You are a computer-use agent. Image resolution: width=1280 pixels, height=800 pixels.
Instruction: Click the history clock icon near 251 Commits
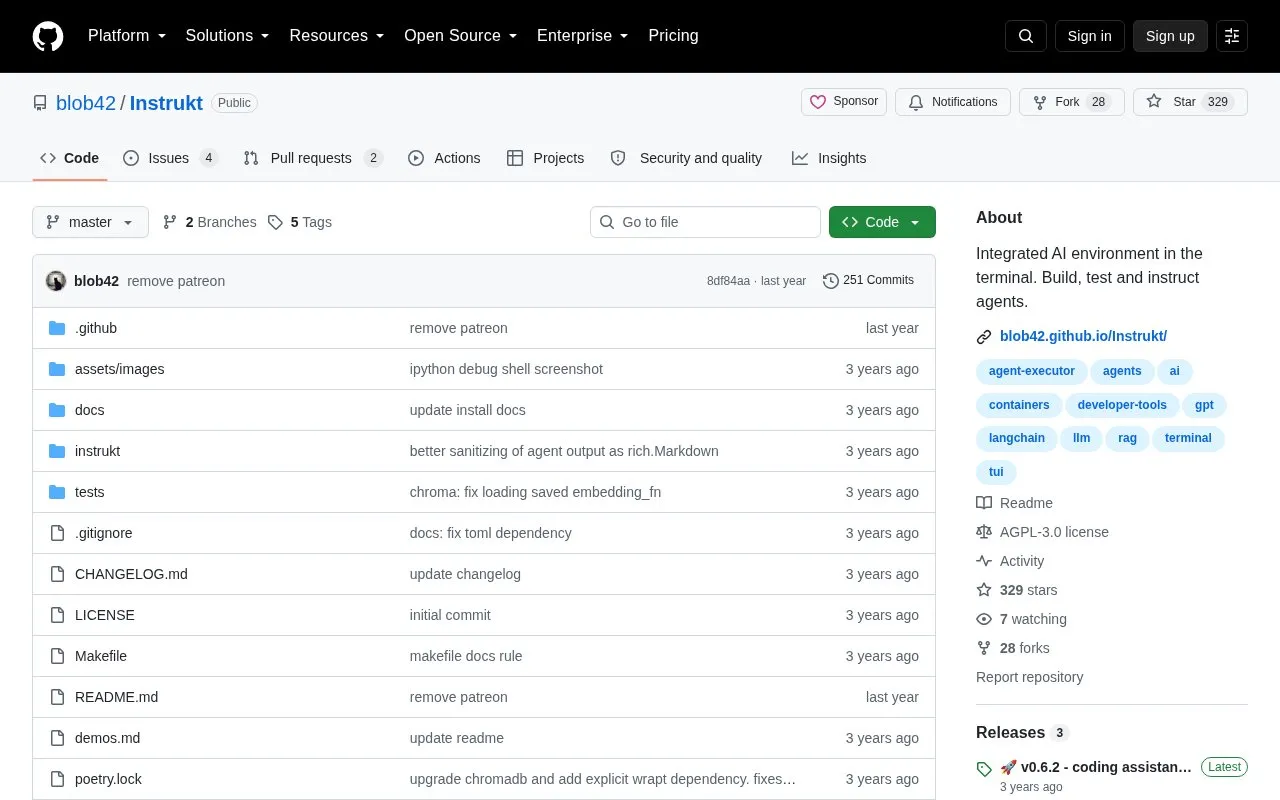tap(830, 281)
